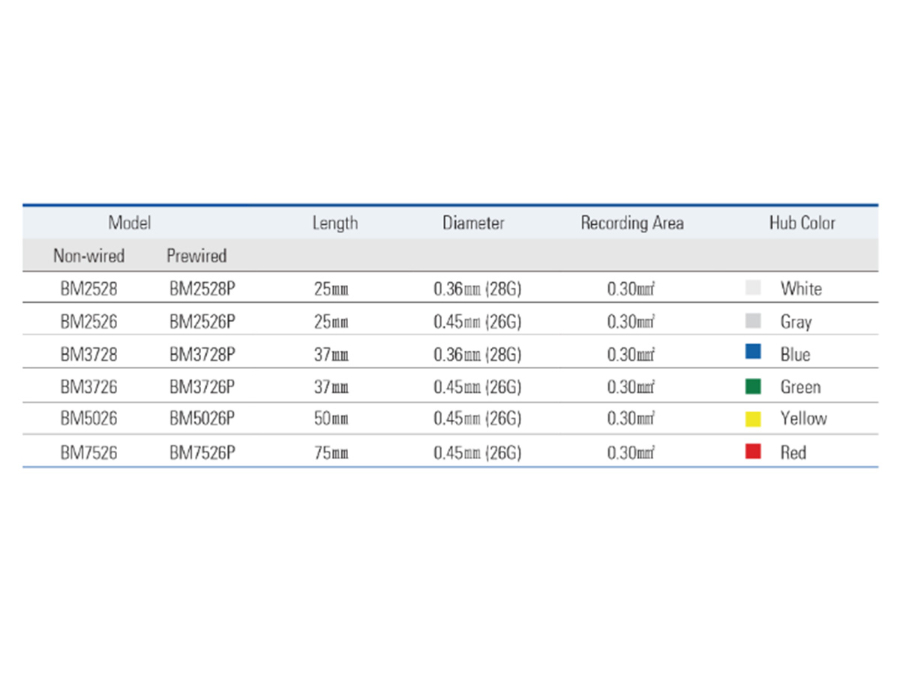Click the 0.30 recording area in BM2528 row
The image size is (900, 675).
coord(631,288)
